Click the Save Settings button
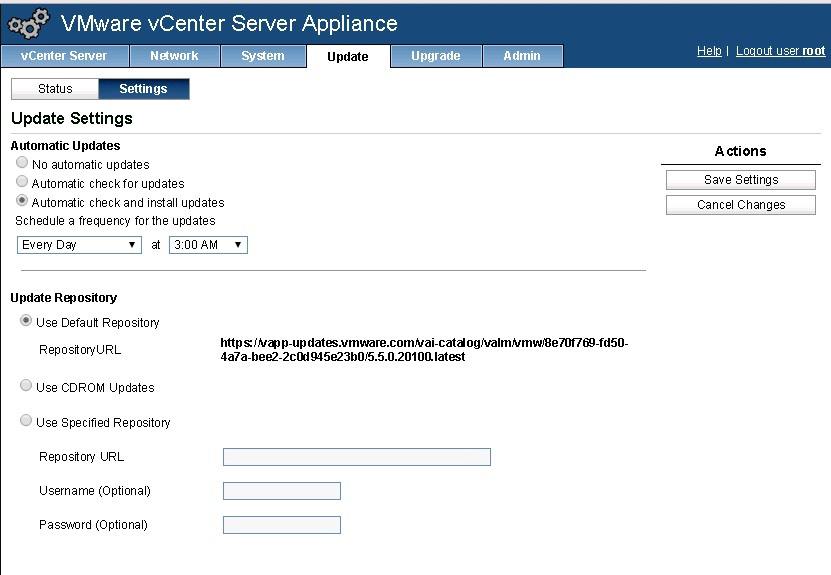 pyautogui.click(x=740, y=180)
